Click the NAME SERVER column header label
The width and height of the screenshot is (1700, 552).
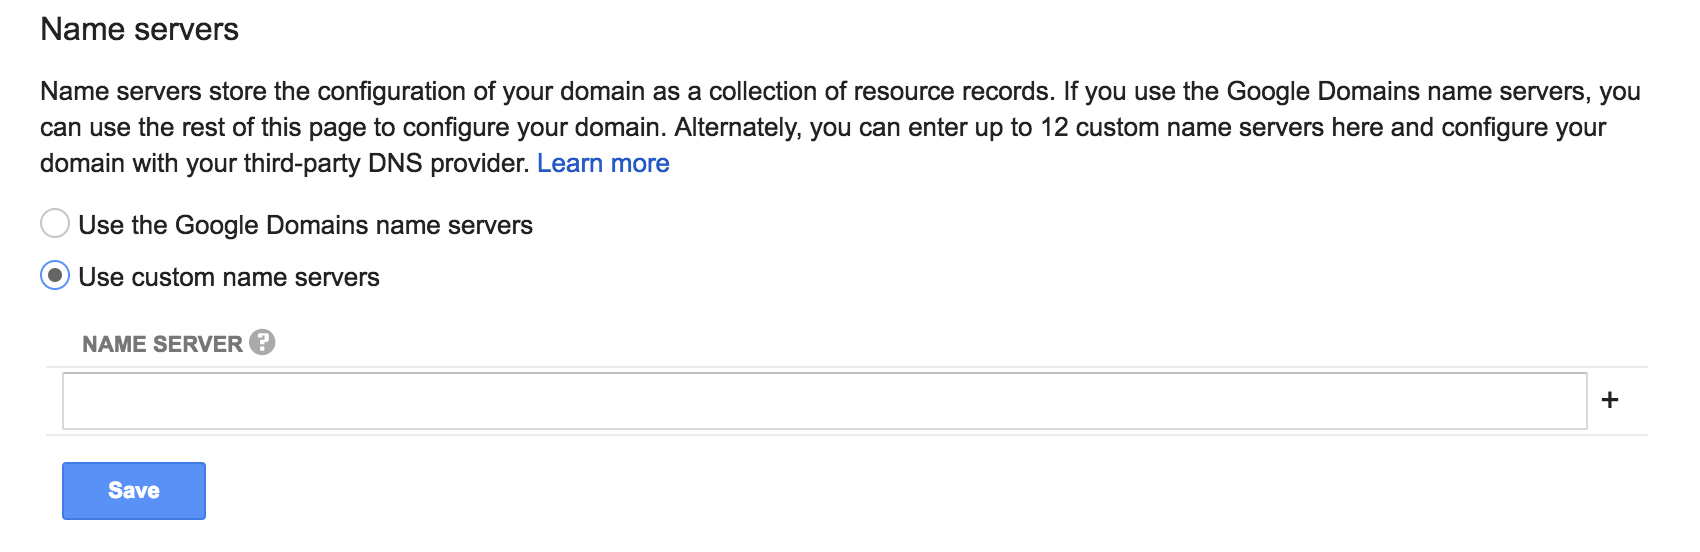point(162,344)
